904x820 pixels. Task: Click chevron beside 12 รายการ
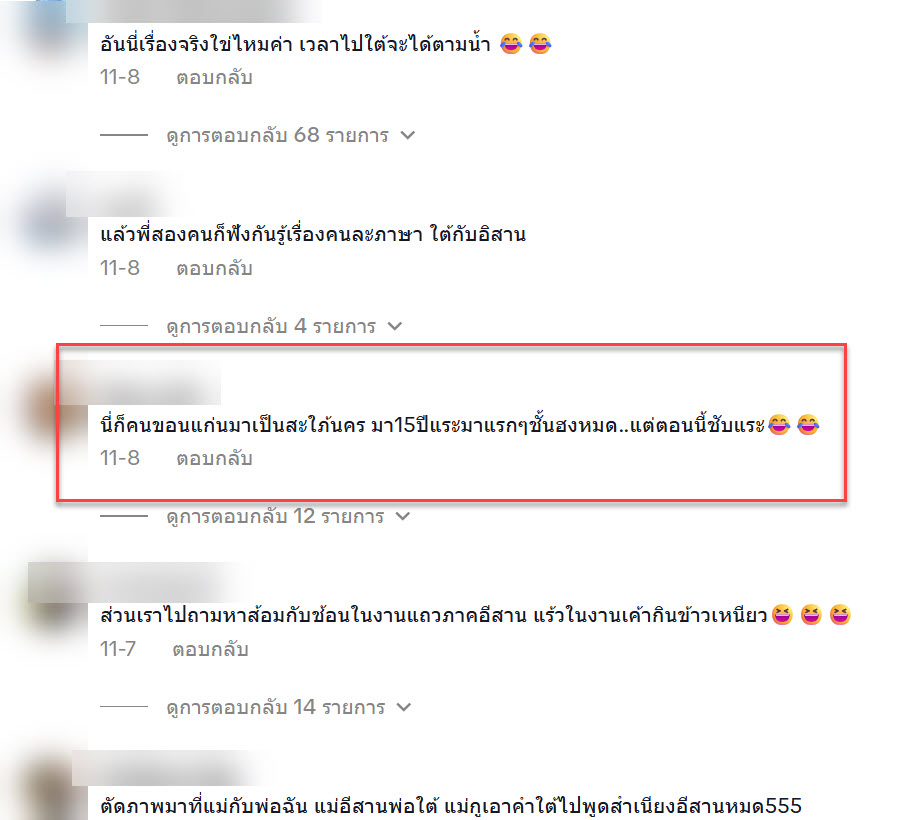pyautogui.click(x=403, y=516)
